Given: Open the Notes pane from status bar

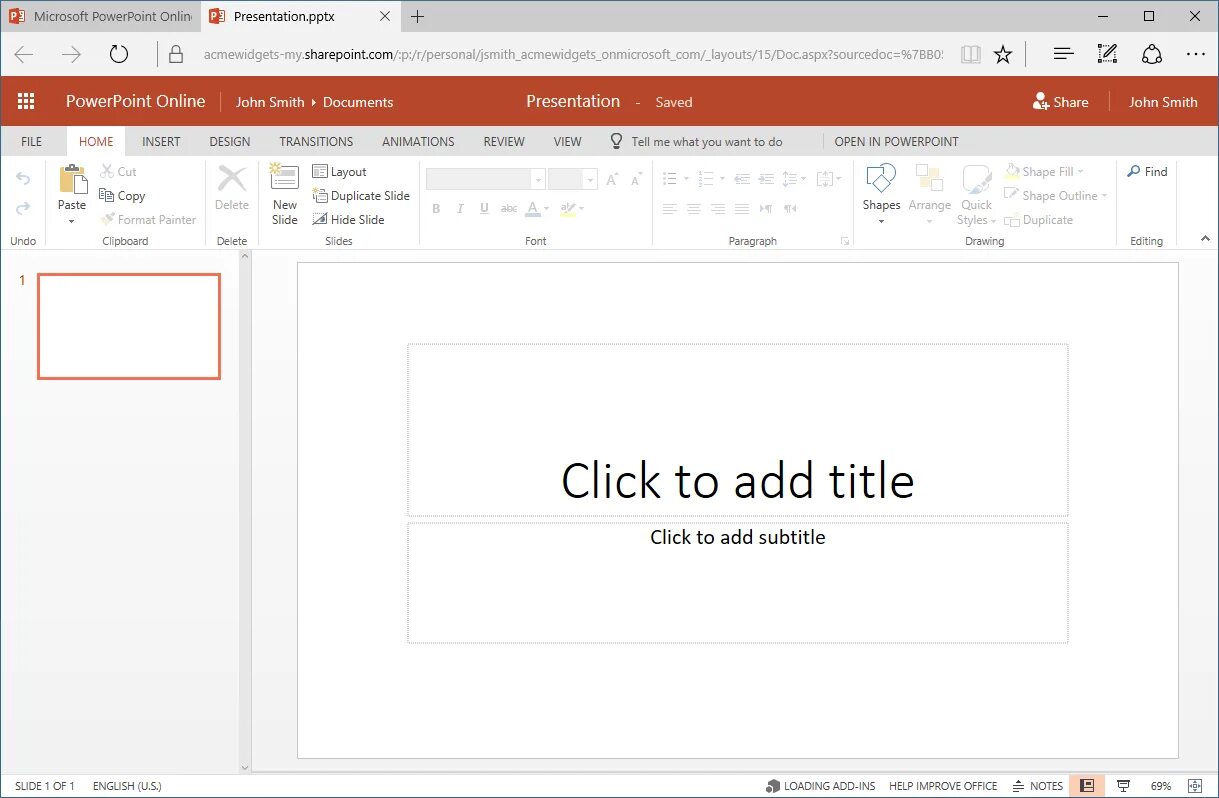Looking at the screenshot, I should tap(1038, 786).
